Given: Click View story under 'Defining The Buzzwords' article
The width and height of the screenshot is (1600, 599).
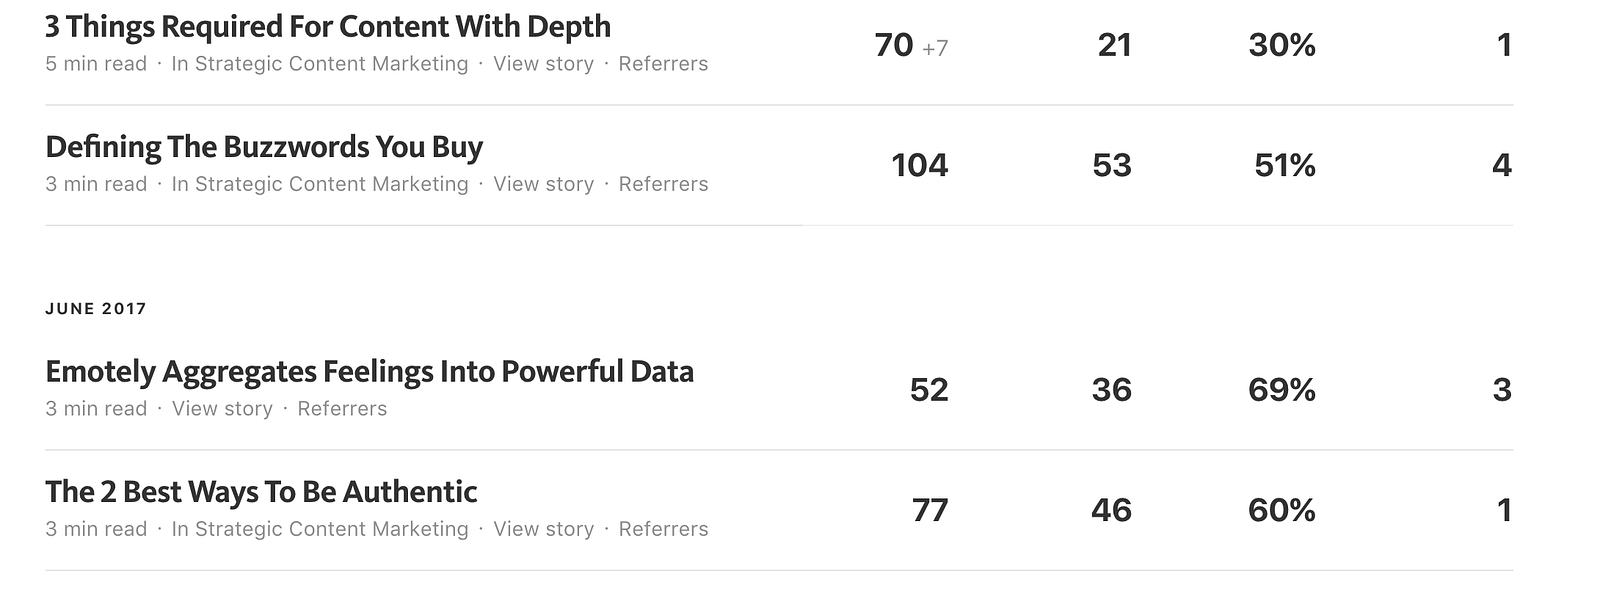Looking at the screenshot, I should [543, 184].
